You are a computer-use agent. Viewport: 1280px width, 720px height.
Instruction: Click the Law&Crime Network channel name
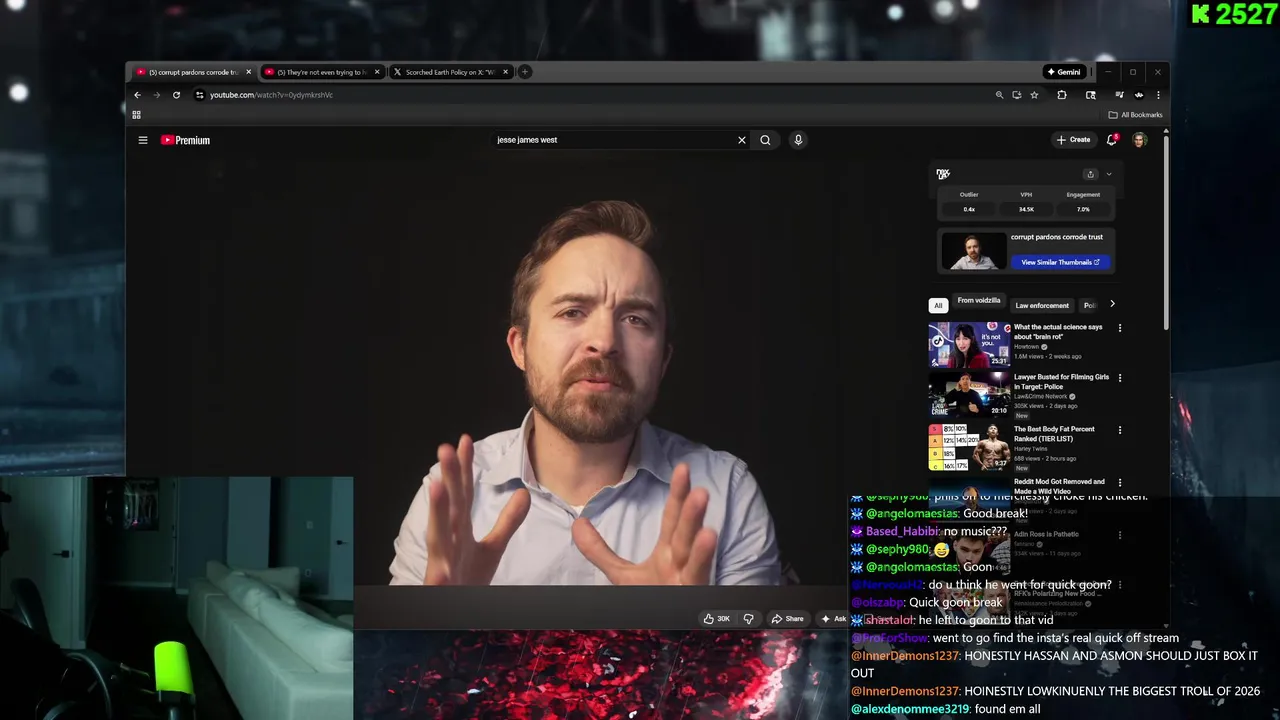tap(1041, 396)
